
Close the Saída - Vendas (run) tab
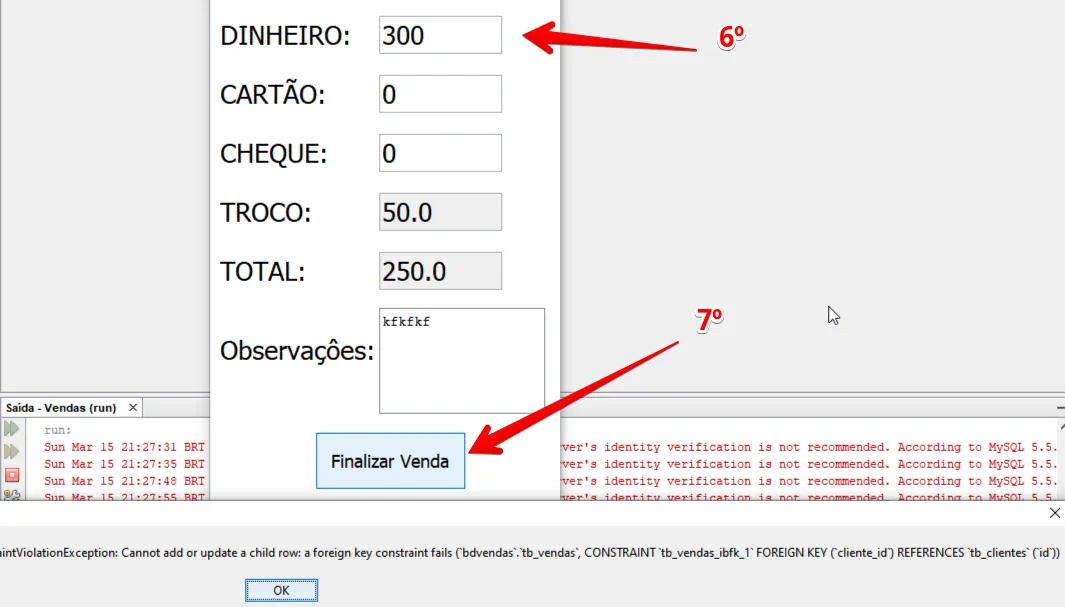click(133, 407)
